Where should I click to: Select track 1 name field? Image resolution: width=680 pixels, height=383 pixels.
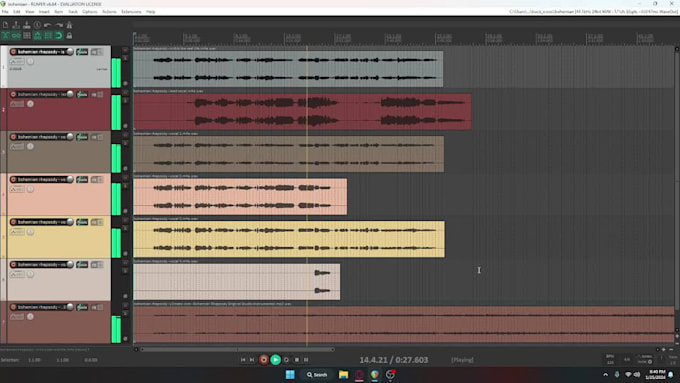click(41, 52)
